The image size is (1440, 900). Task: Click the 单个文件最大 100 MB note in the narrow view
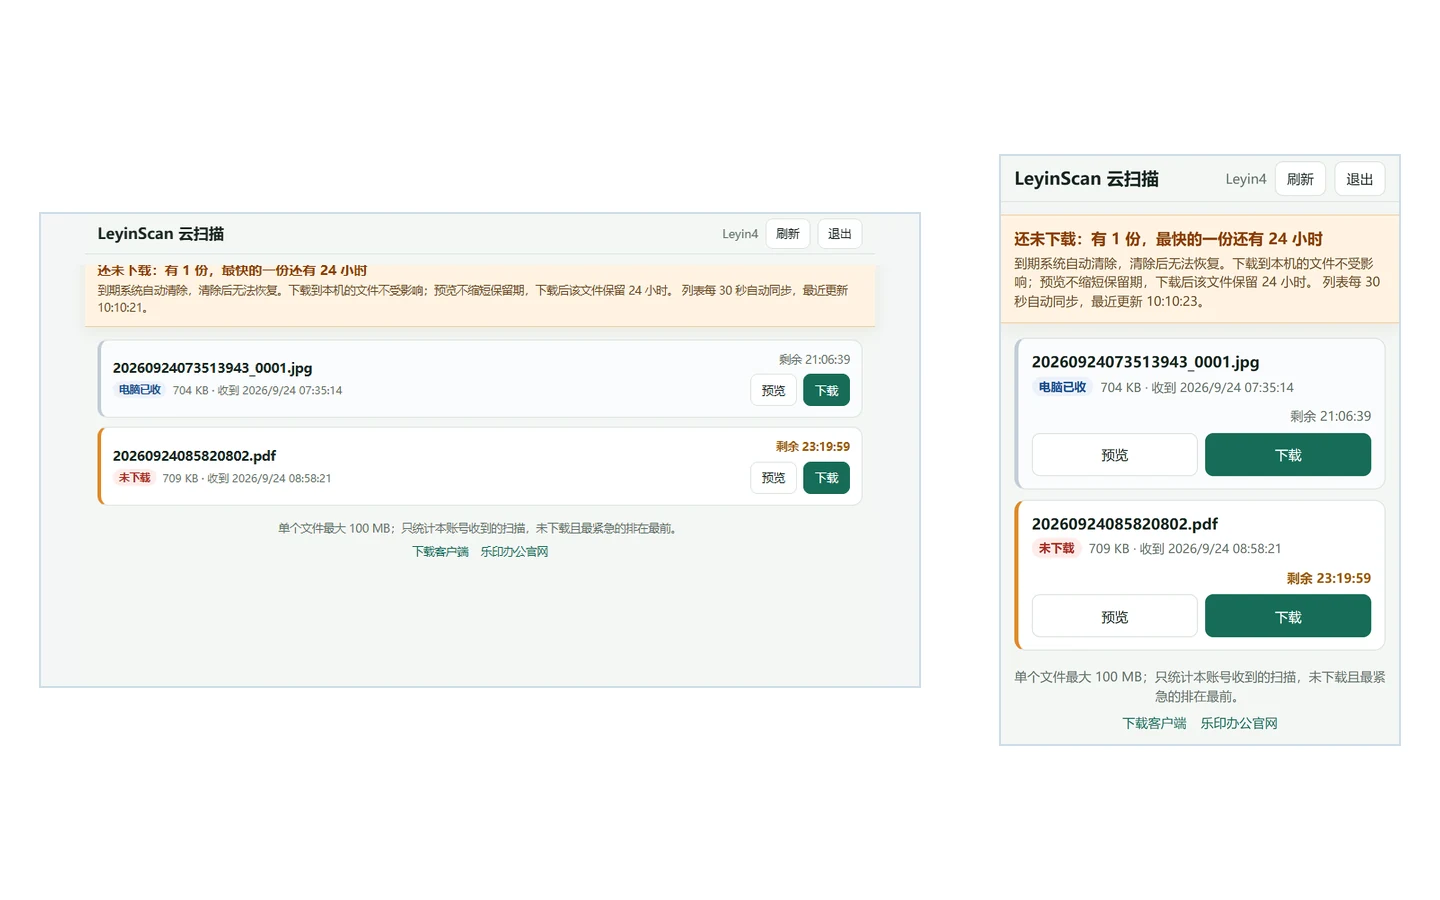pos(1199,687)
